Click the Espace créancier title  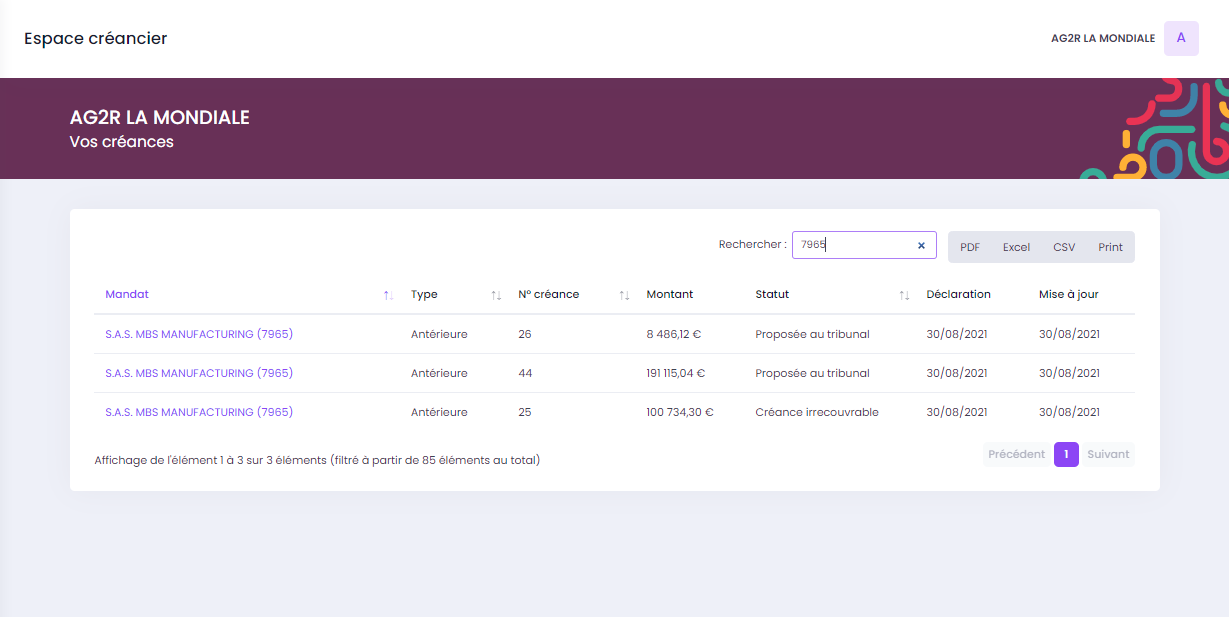pyautogui.click(x=96, y=39)
